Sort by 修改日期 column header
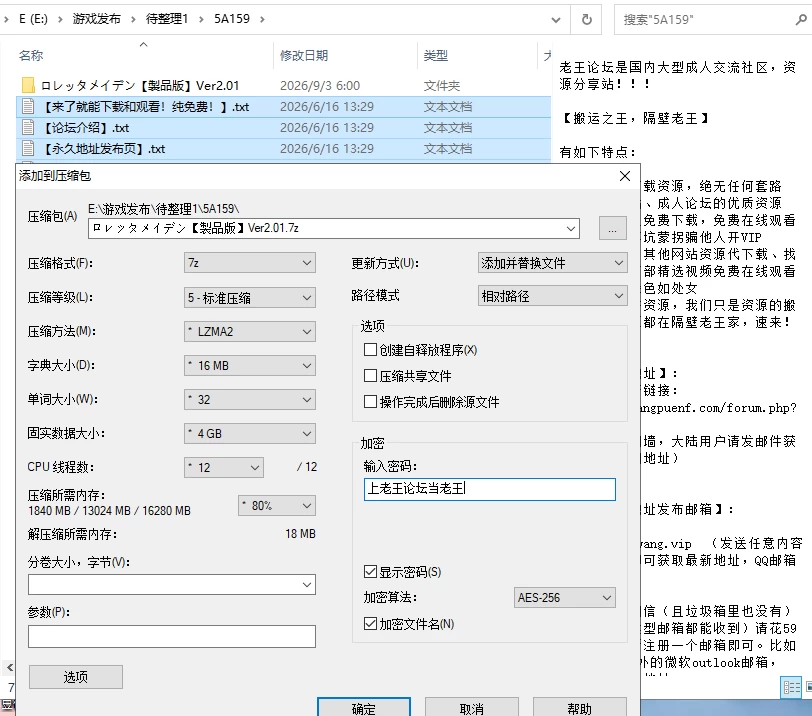812x716 pixels. pos(304,55)
